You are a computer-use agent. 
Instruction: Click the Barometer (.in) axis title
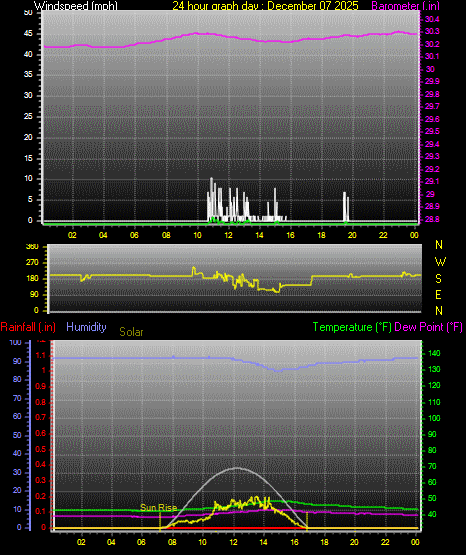click(405, 5)
